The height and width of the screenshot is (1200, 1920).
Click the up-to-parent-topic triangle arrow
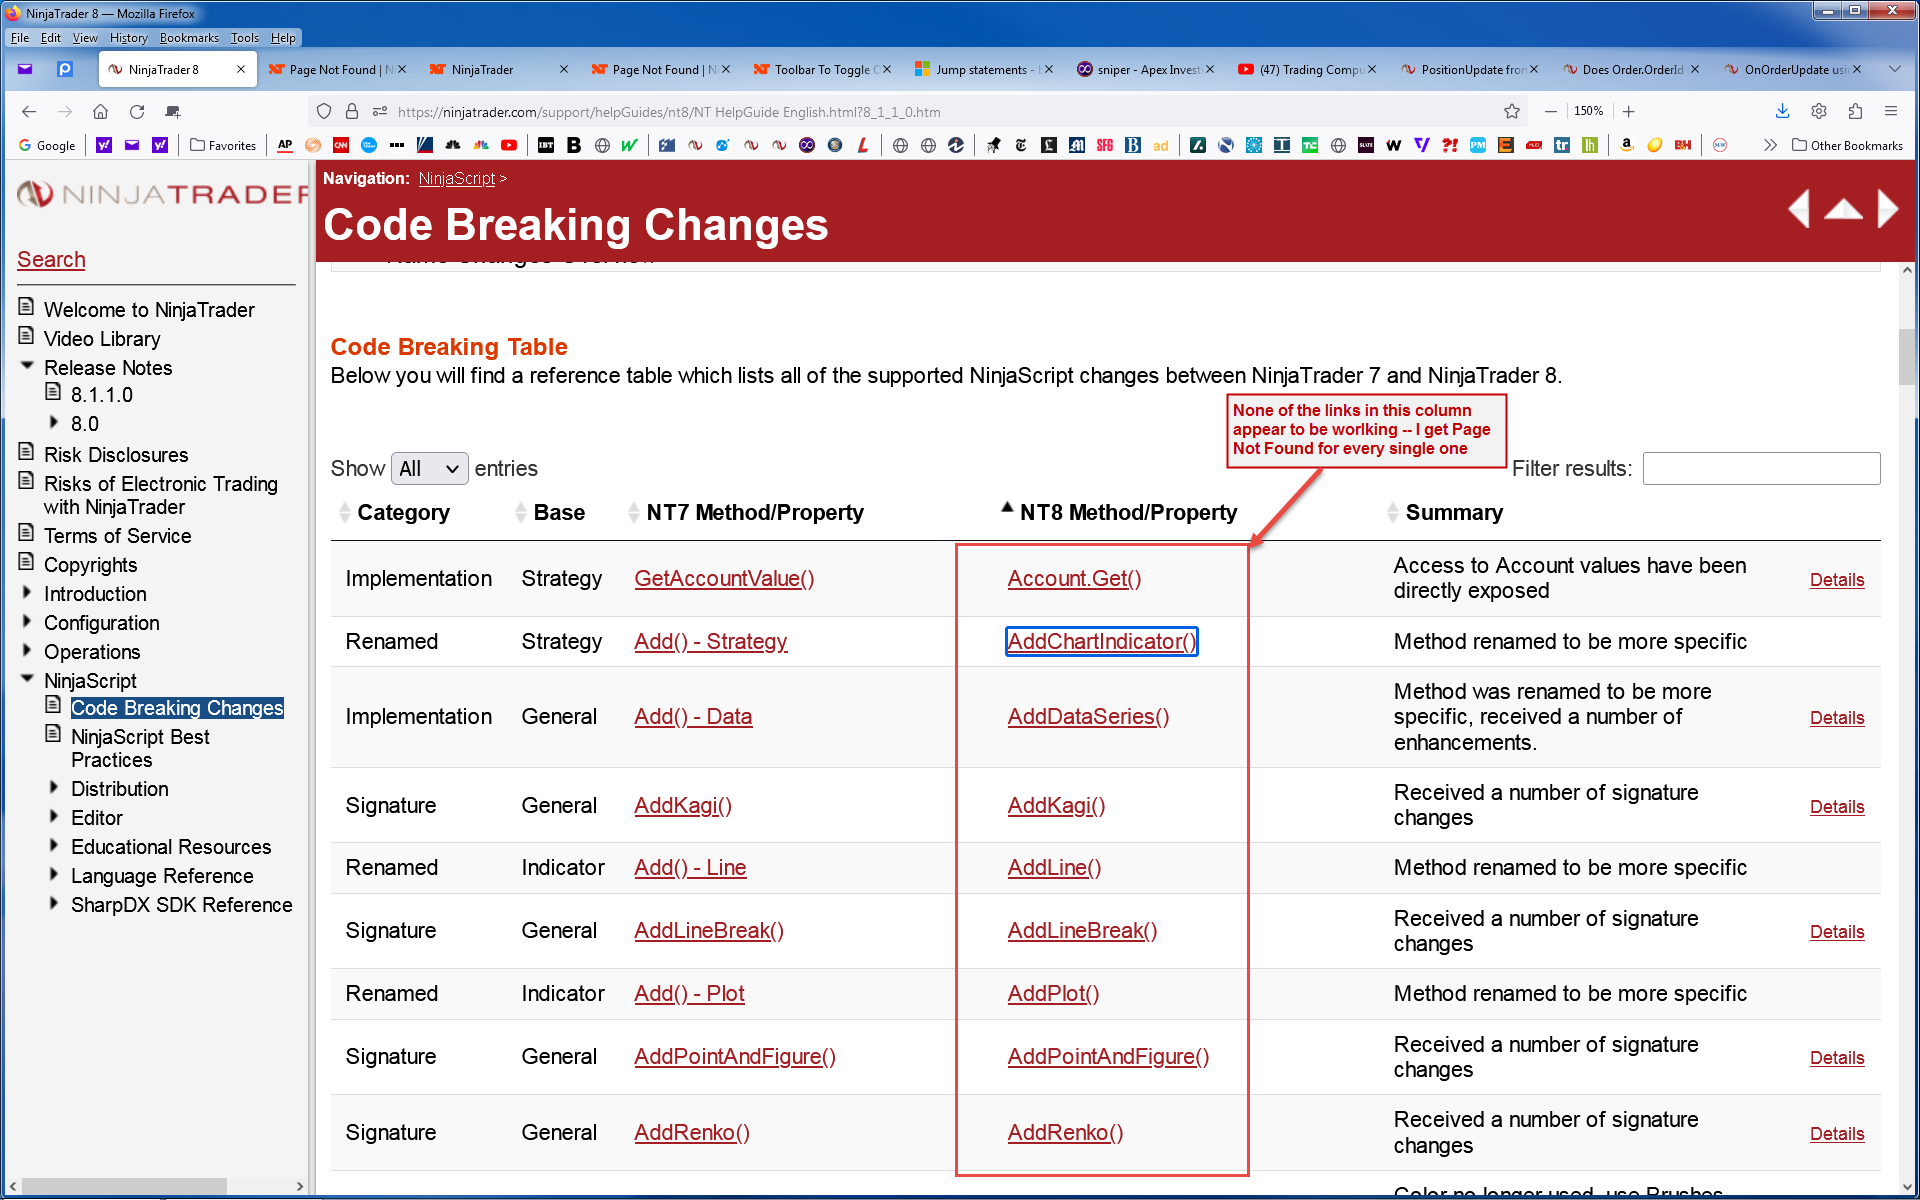pyautogui.click(x=1843, y=209)
